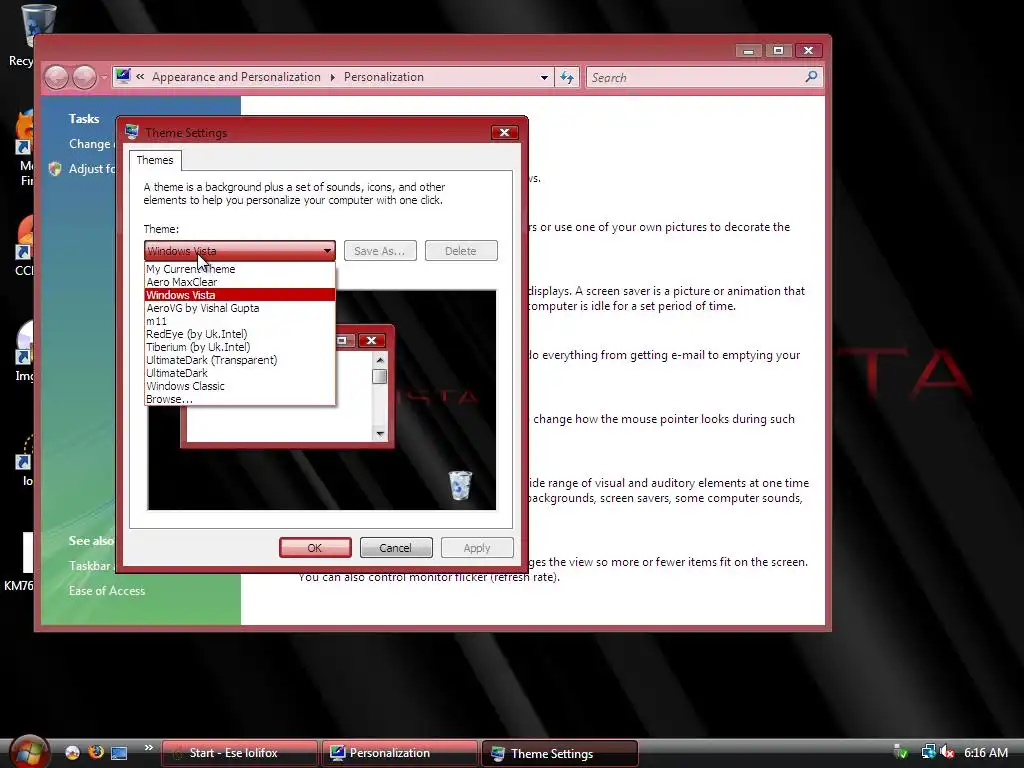Screen dimensions: 1024x768
Task: Click the preview Recycle Bin icon
Action: pyautogui.click(x=460, y=485)
